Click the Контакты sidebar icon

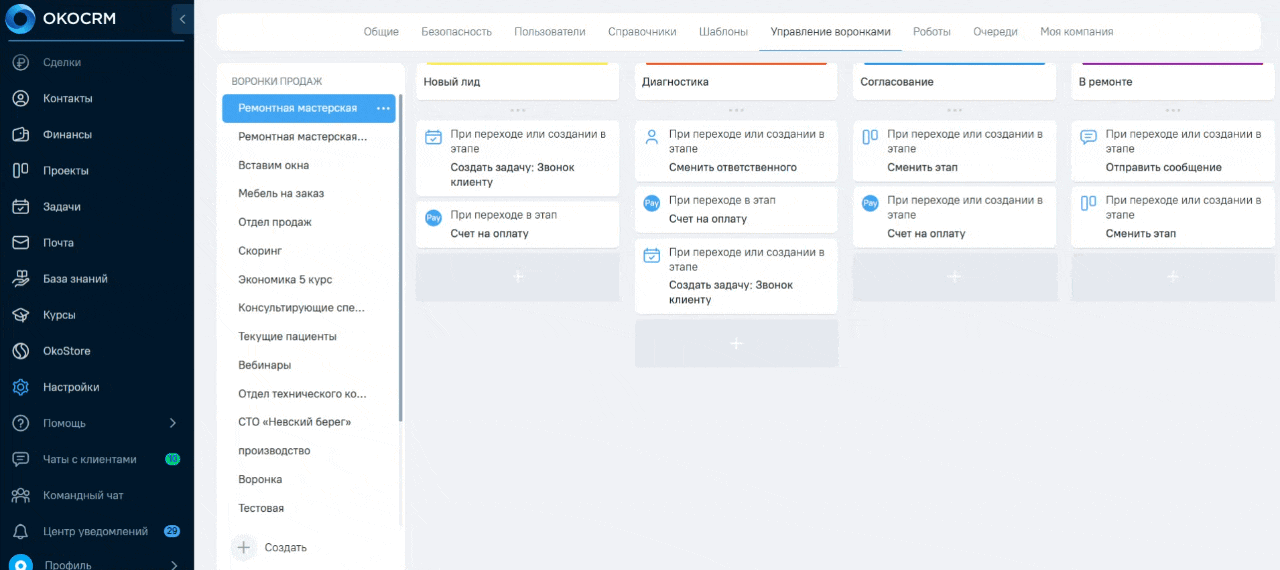coord(20,99)
